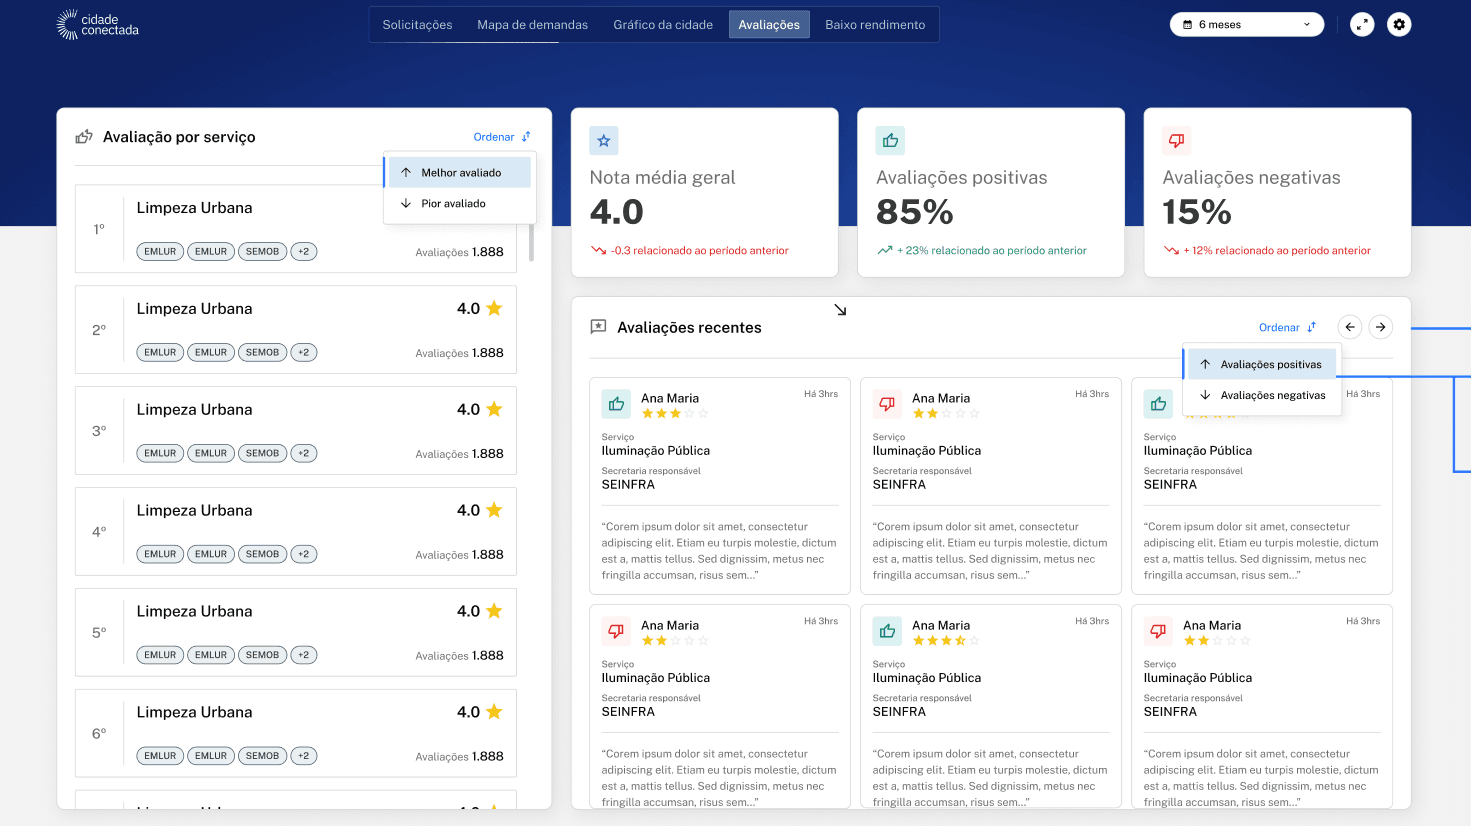
Task: Switch to Mapa de demandas tab
Action: [x=533, y=25]
